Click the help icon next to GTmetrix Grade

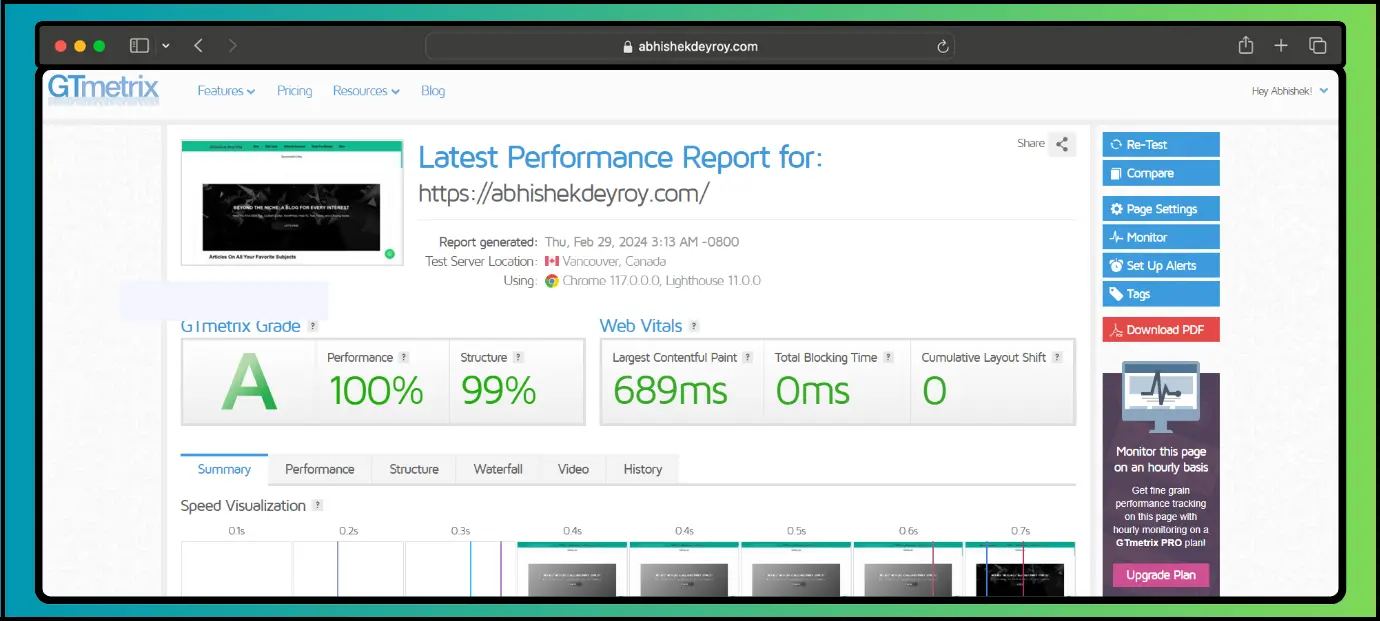pos(313,326)
